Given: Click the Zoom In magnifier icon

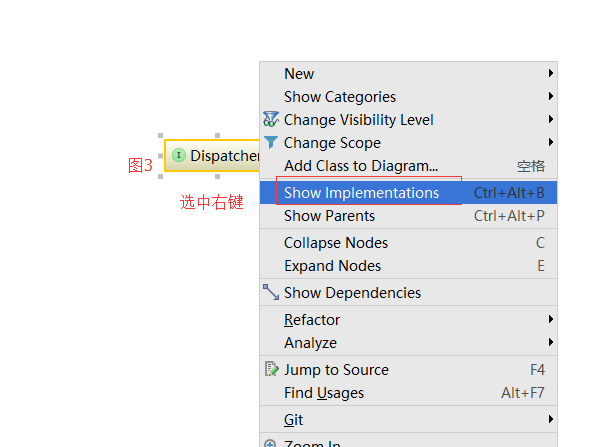Looking at the screenshot, I should (270, 443).
